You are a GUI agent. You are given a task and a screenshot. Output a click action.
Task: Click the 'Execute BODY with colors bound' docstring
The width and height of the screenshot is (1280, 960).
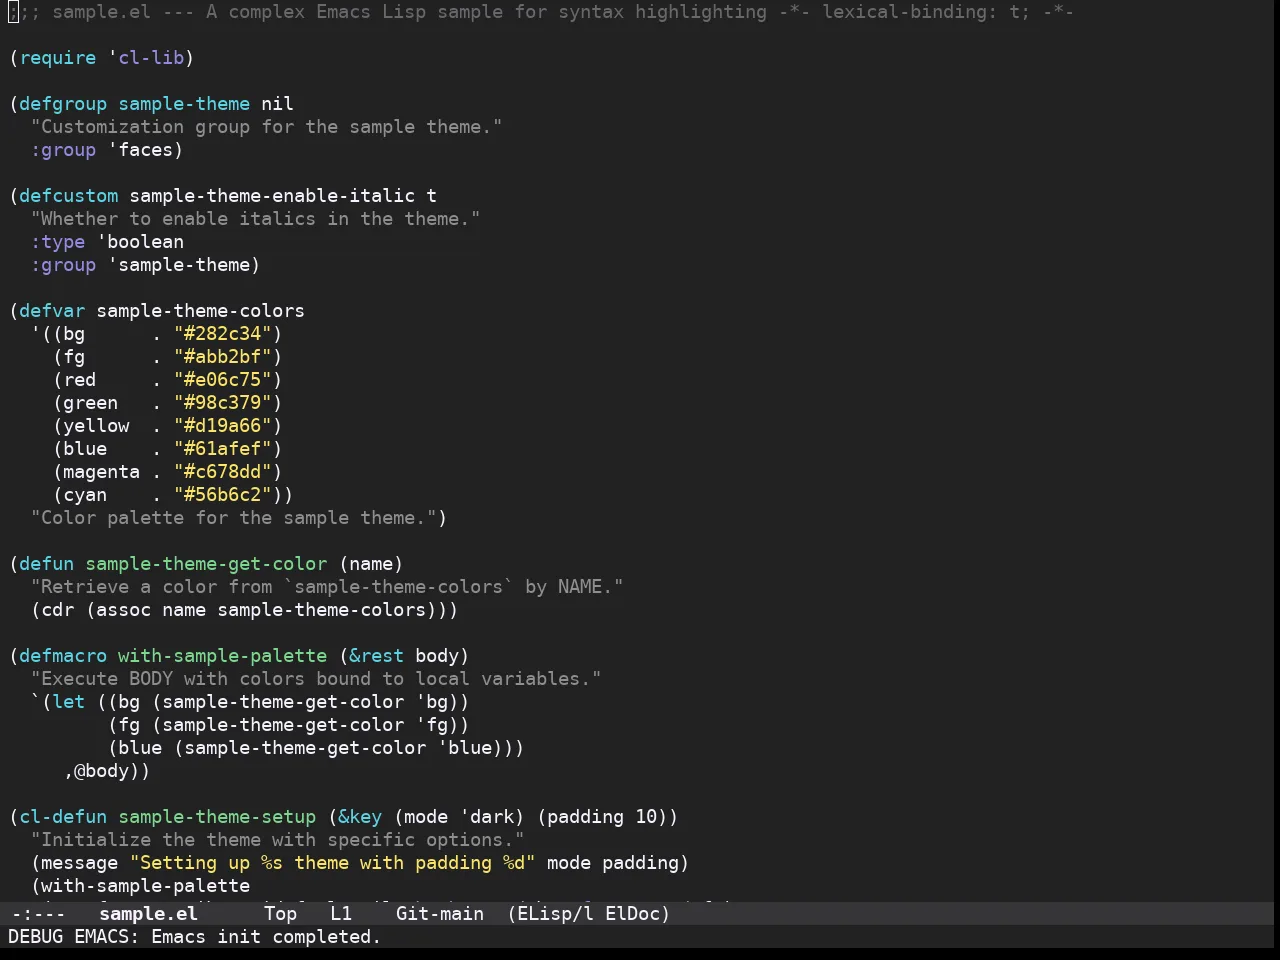pos(316,679)
